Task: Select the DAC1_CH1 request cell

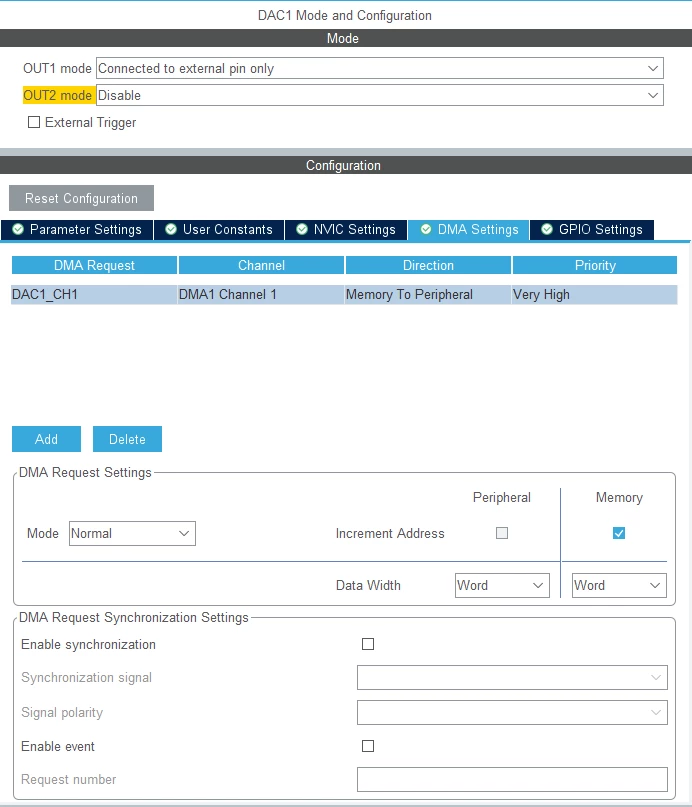Action: (94, 295)
